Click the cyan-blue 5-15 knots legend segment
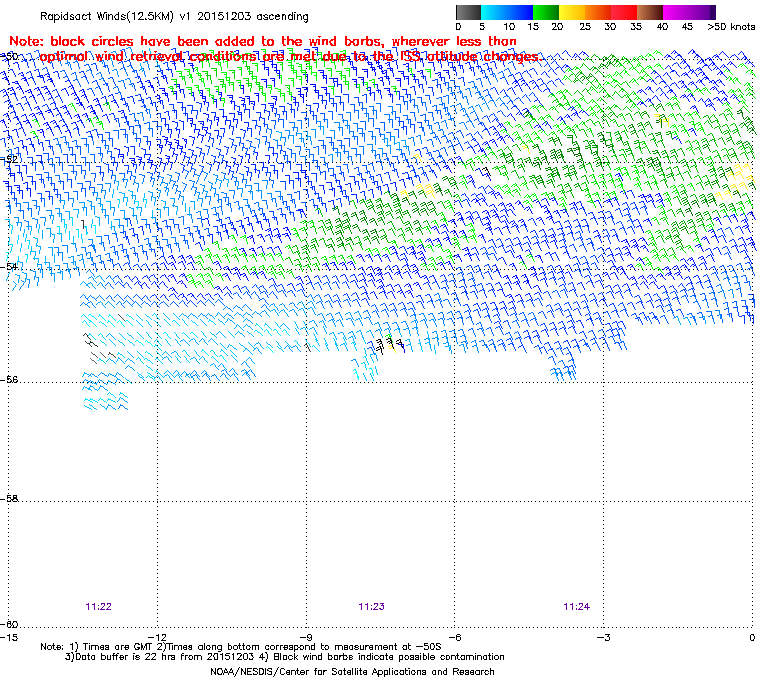 tap(507, 12)
